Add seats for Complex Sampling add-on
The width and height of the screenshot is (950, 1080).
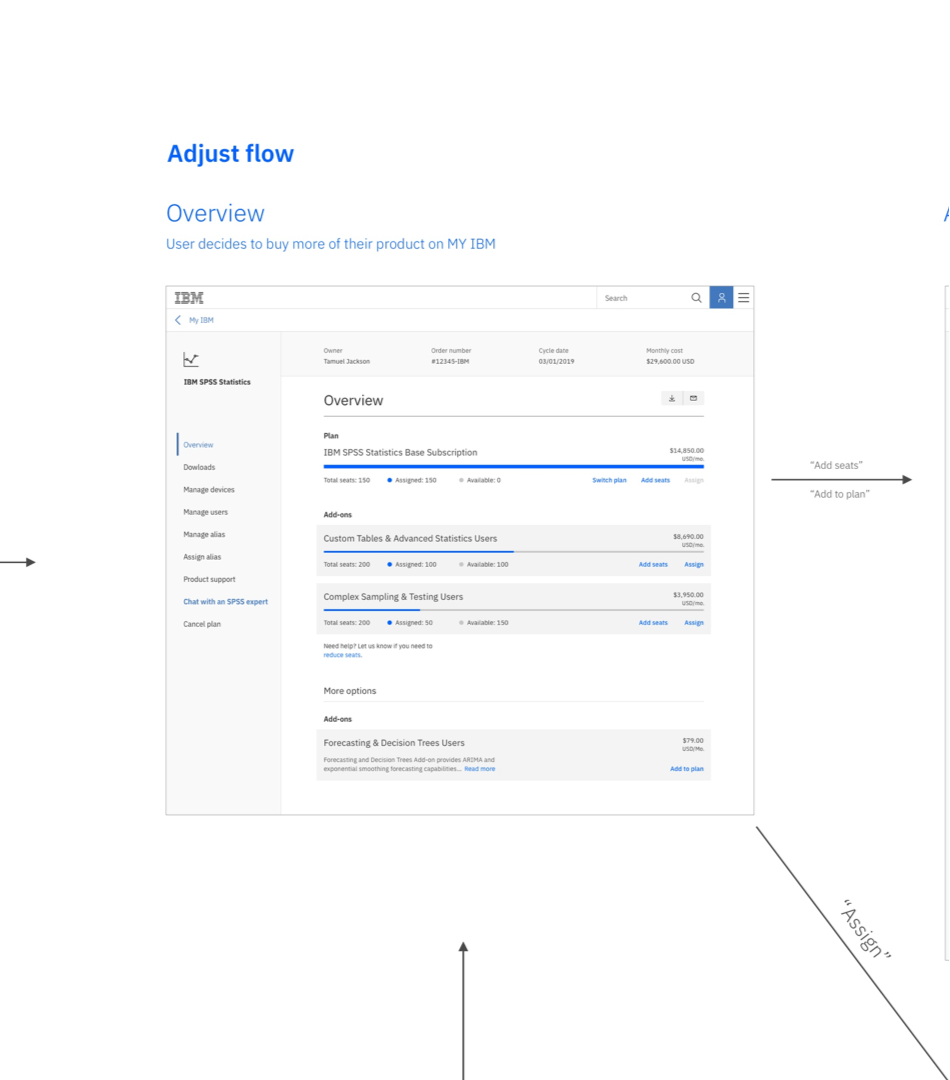tap(653, 623)
